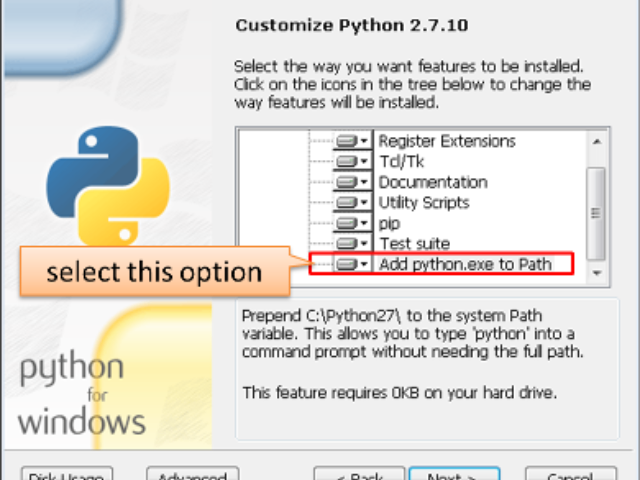Select the Register Extensions tree row
The height and width of the screenshot is (480, 640).
click(447, 141)
